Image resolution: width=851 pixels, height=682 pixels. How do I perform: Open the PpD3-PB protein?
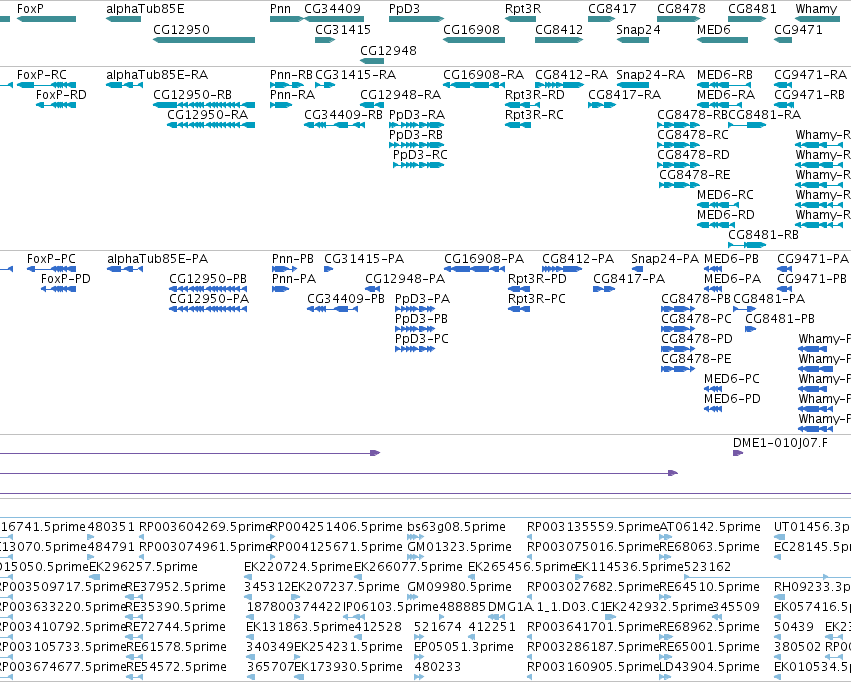[415, 329]
